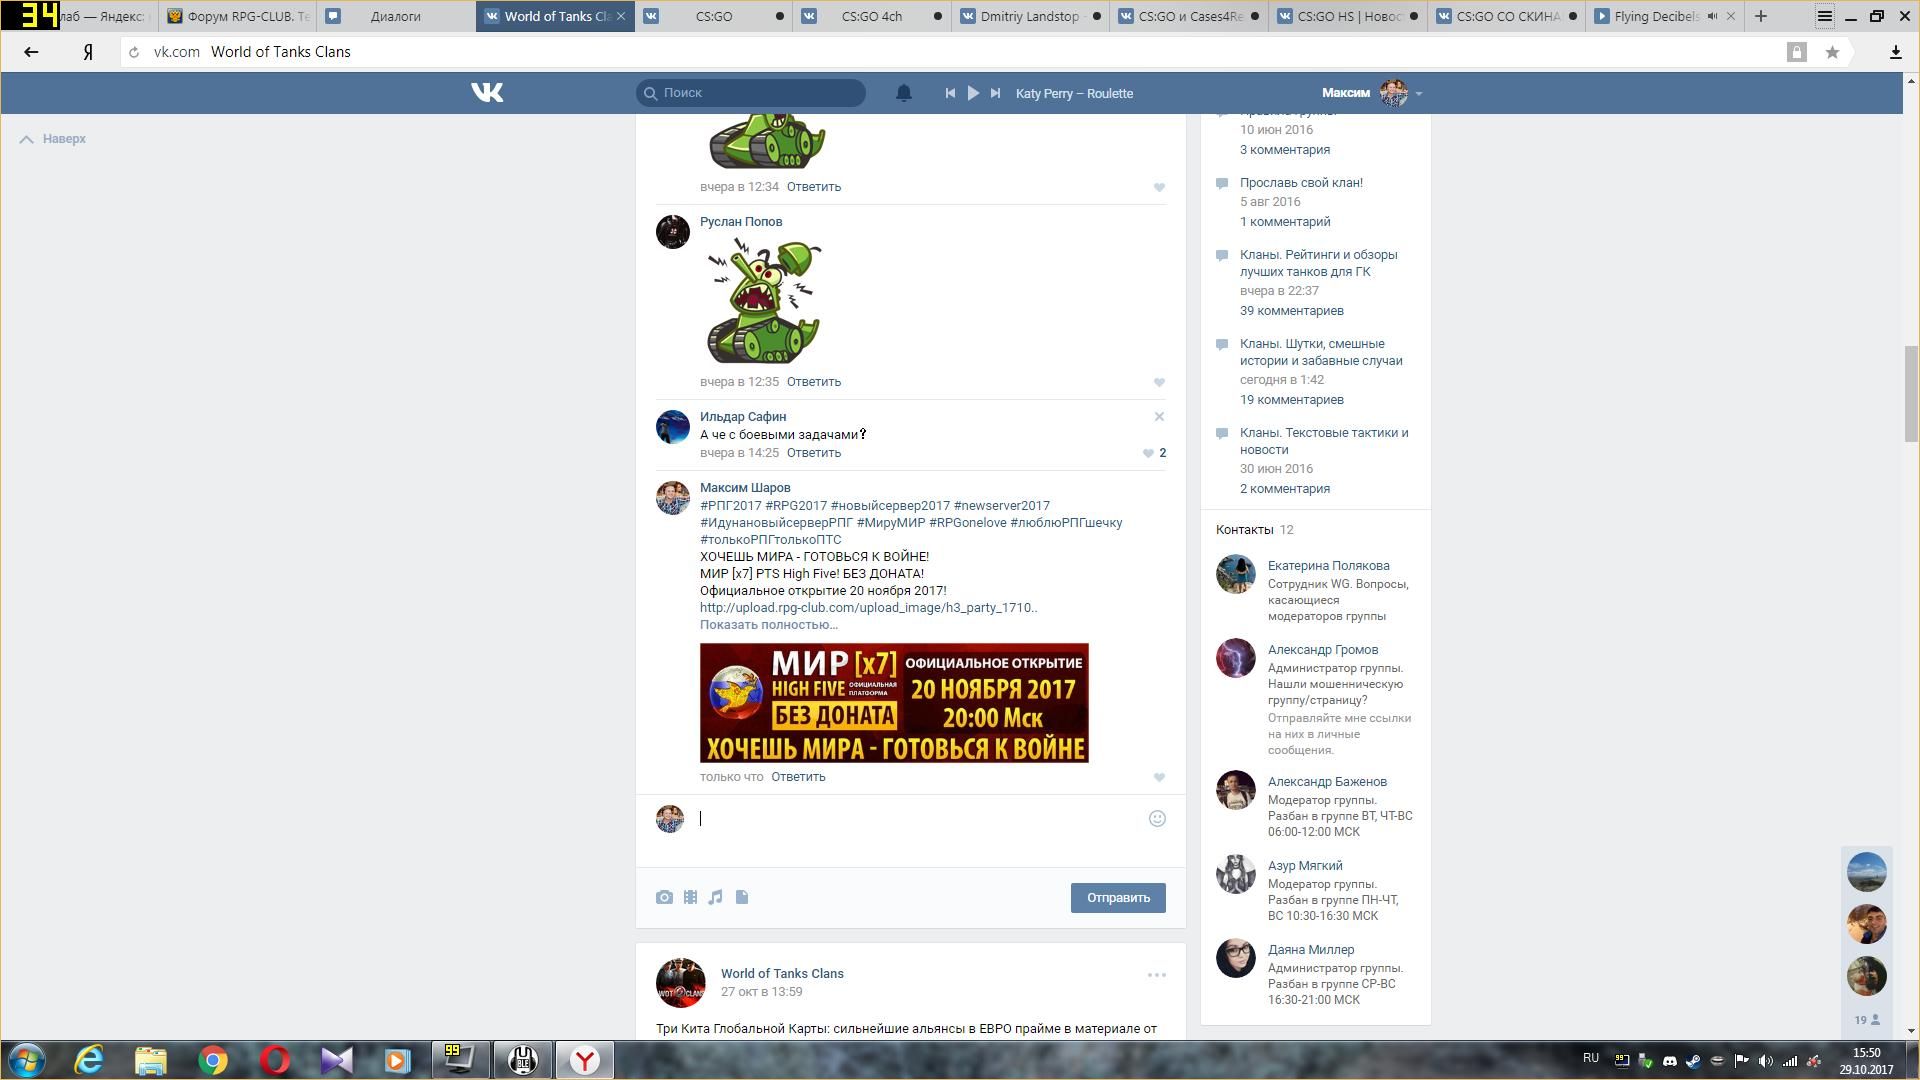Click Ответить under Ильдар Сафин's comment
Image resolution: width=1920 pixels, height=1080 pixels.
pos(813,453)
